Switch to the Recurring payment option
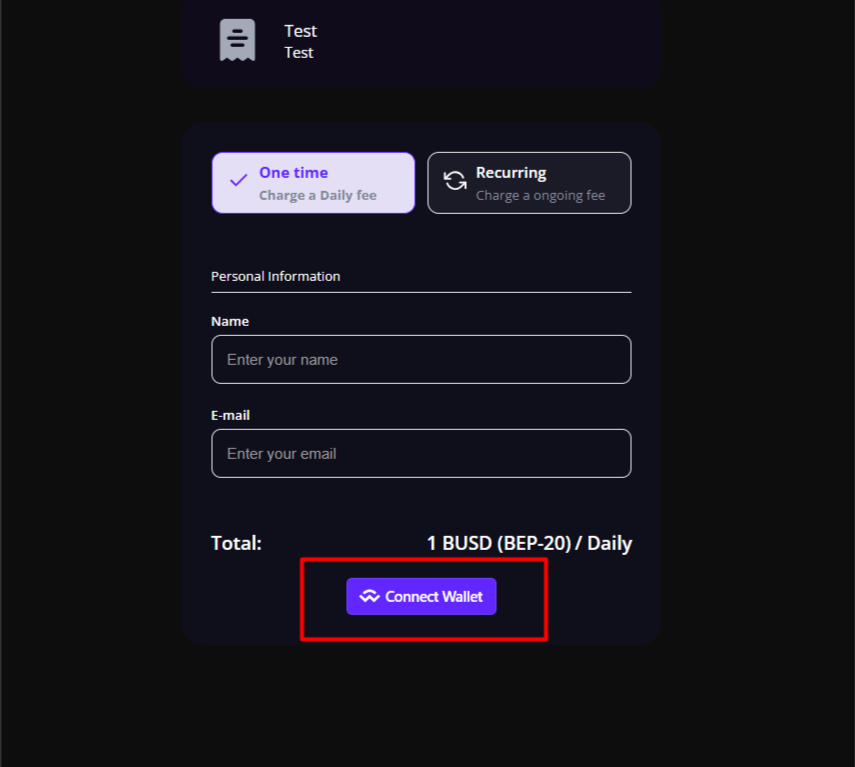Screen dimensions: 855x767 tap(529, 183)
